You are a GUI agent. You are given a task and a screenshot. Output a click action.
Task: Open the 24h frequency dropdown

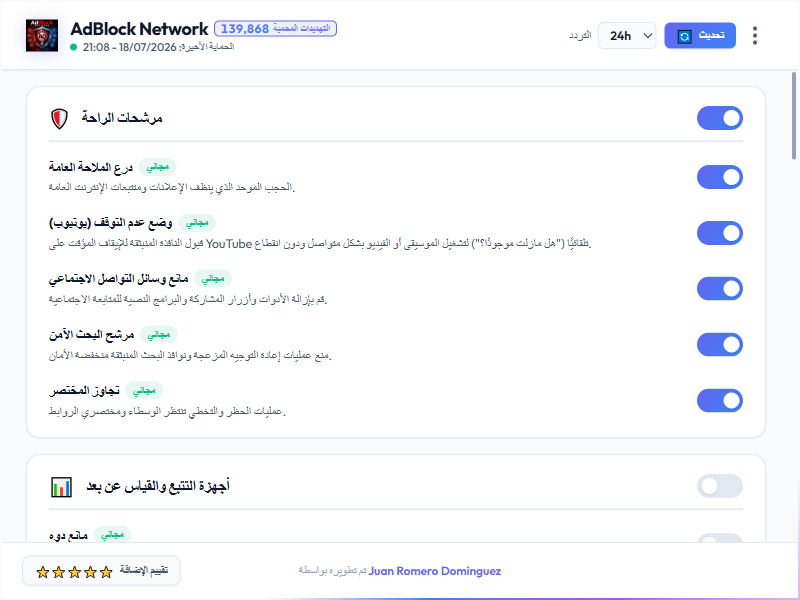pyautogui.click(x=627, y=36)
